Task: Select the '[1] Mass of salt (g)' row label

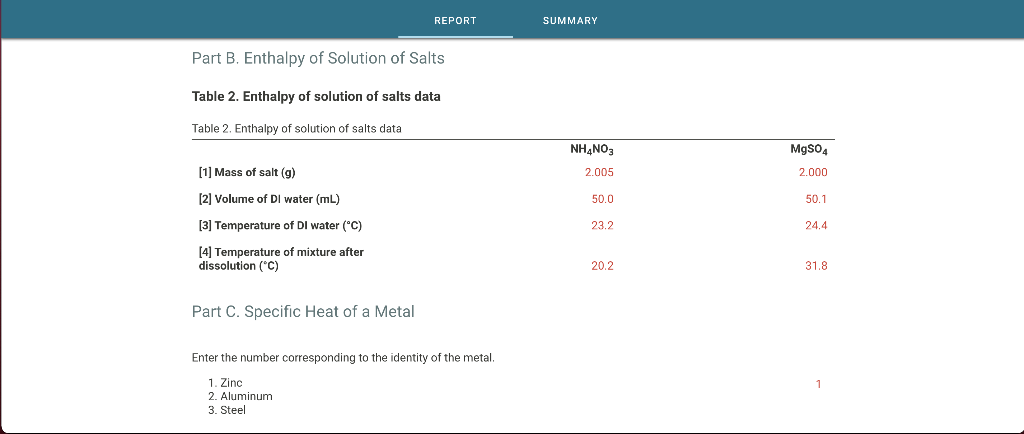Action: tap(247, 173)
